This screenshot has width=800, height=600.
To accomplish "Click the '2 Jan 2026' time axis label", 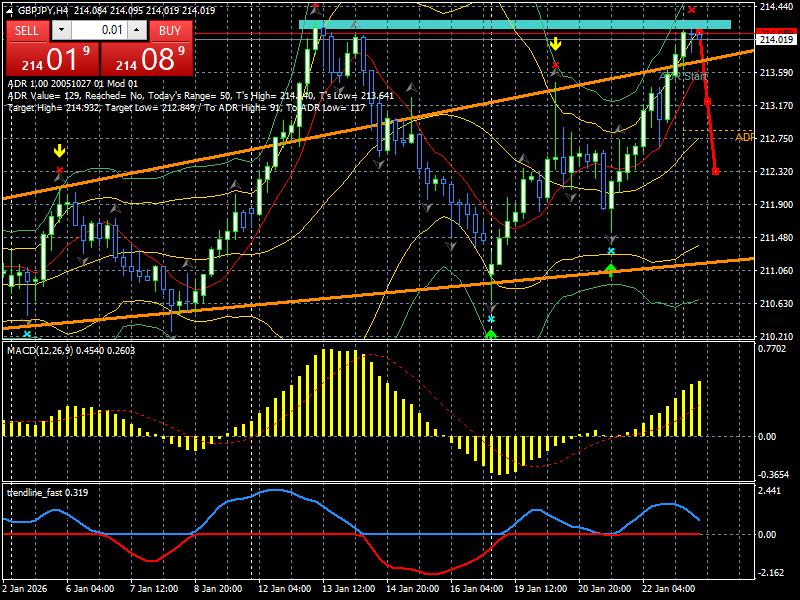I will point(24,589).
